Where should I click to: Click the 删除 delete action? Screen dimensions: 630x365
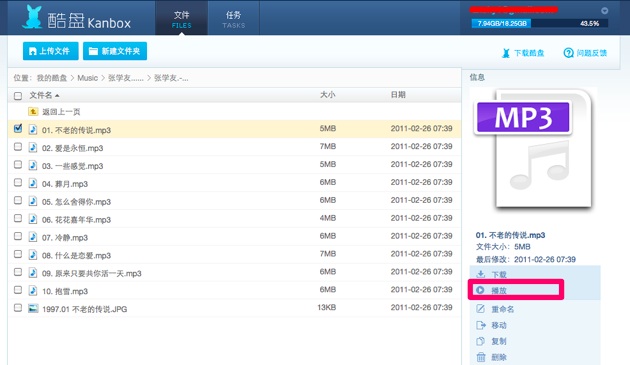coord(499,357)
